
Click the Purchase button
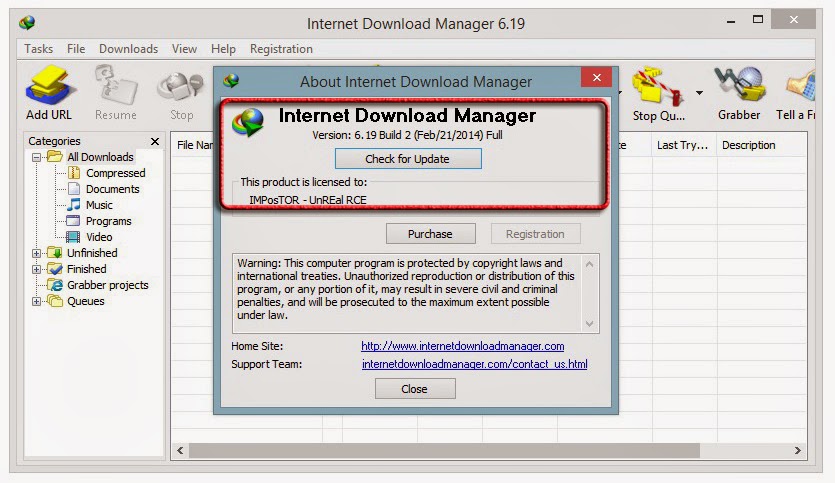(430, 234)
